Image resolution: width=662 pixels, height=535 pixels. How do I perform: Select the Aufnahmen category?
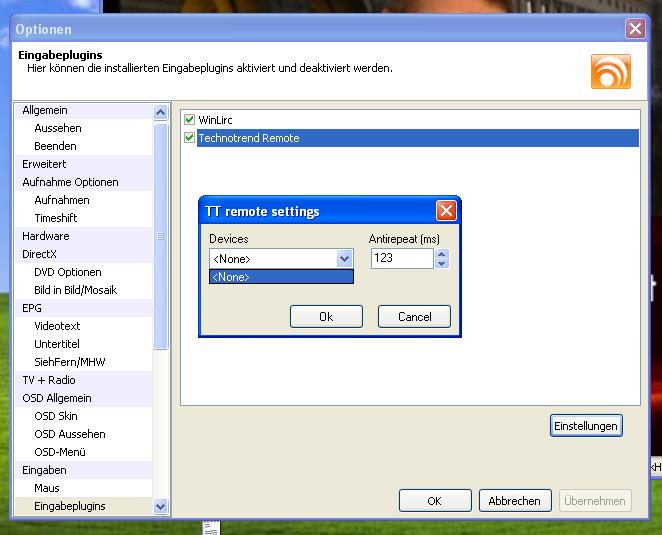click(x=84, y=200)
